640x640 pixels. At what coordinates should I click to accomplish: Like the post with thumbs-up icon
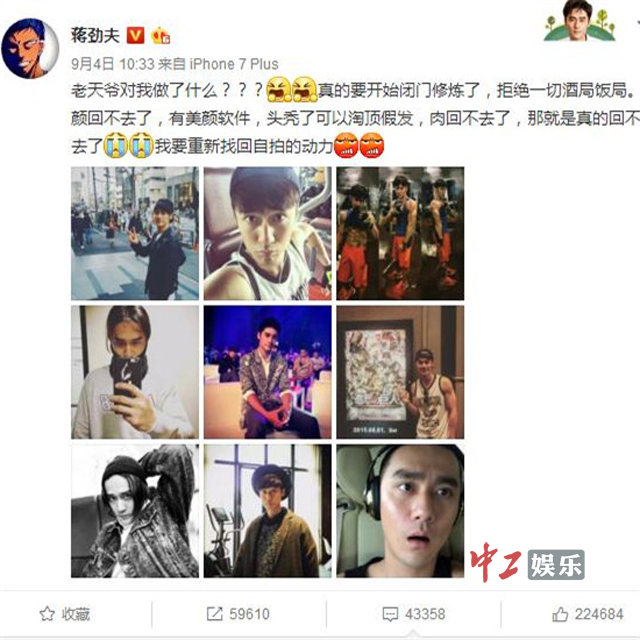pyautogui.click(x=560, y=614)
